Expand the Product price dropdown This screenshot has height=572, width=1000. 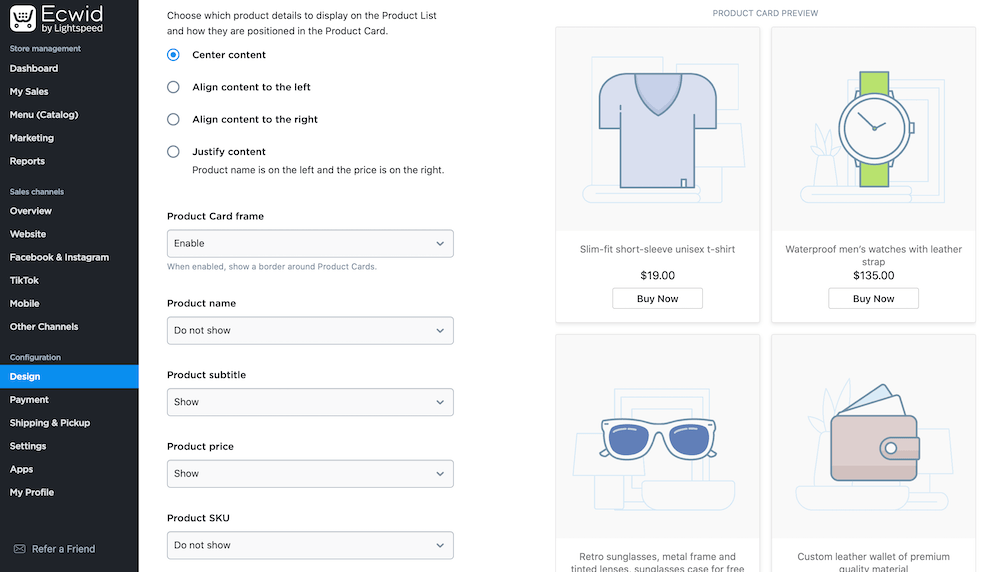tap(310, 473)
